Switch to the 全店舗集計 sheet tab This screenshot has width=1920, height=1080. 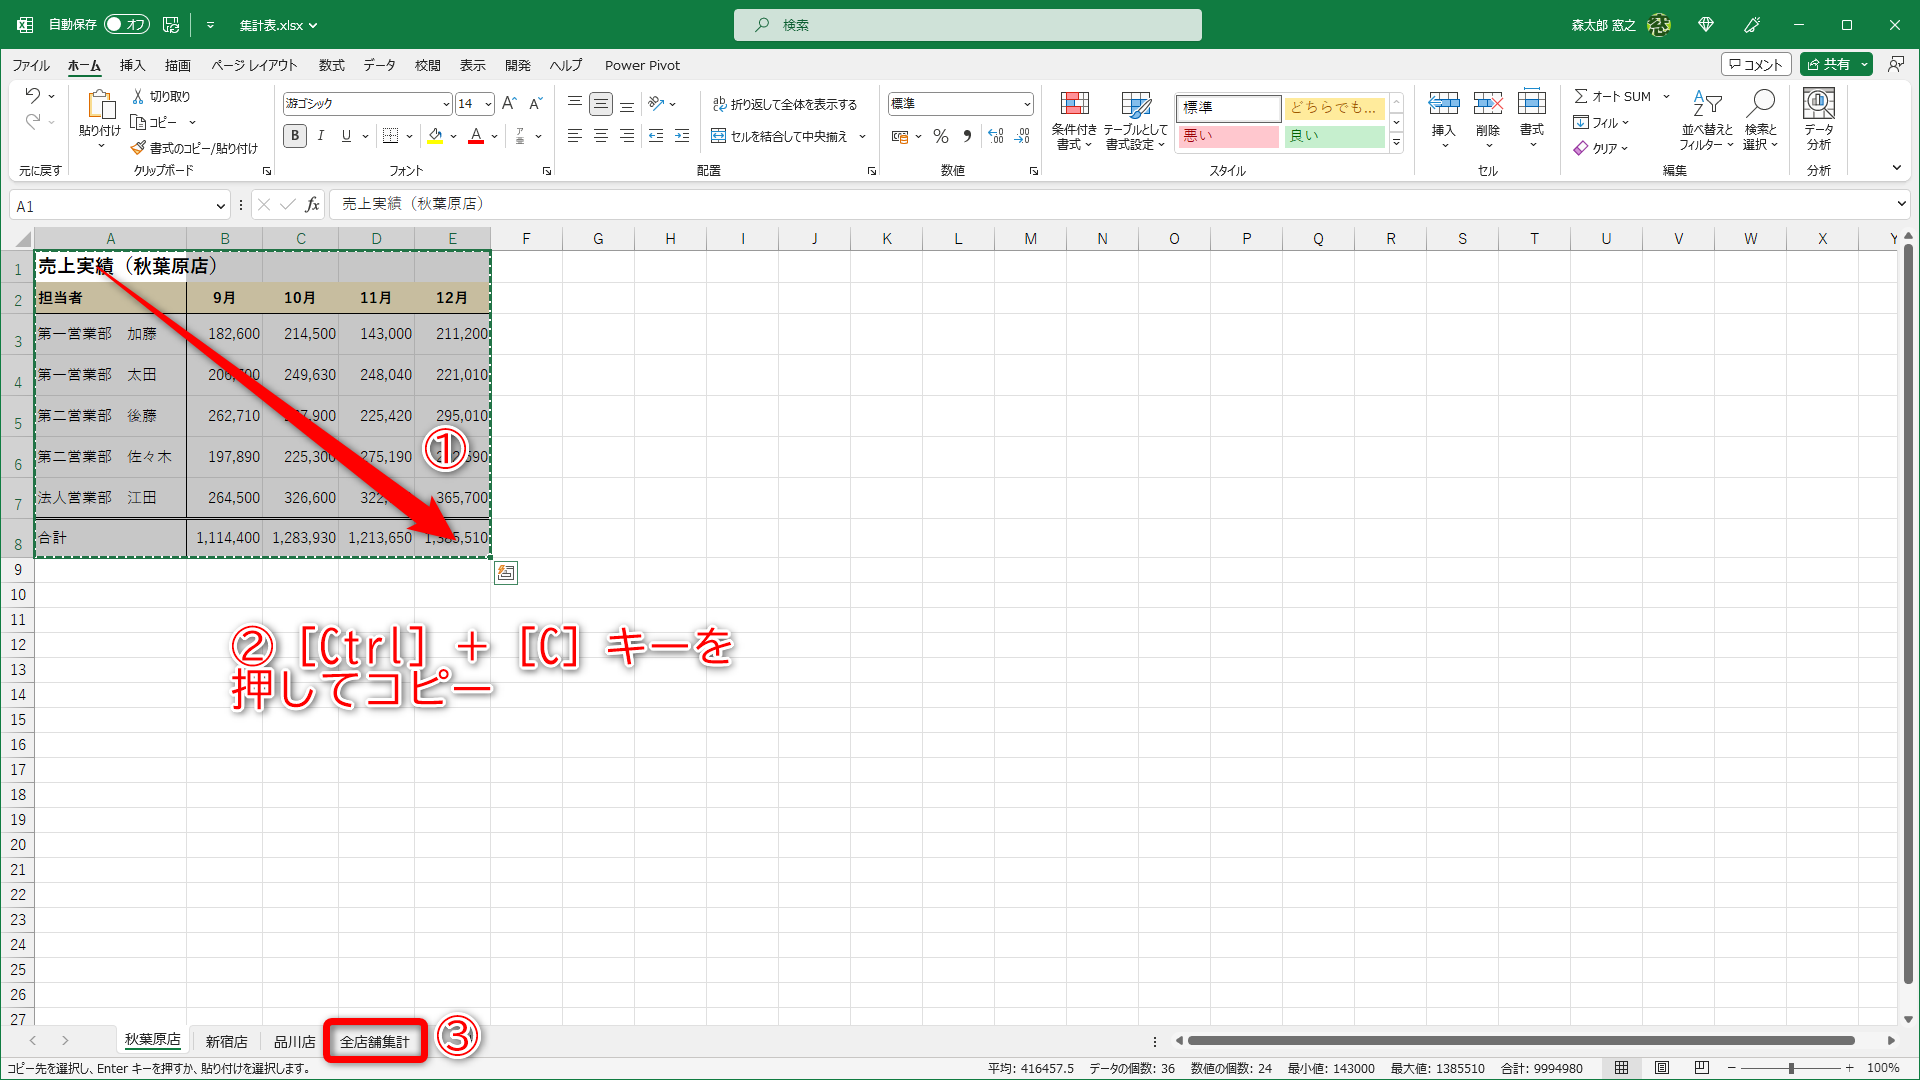coord(375,1041)
